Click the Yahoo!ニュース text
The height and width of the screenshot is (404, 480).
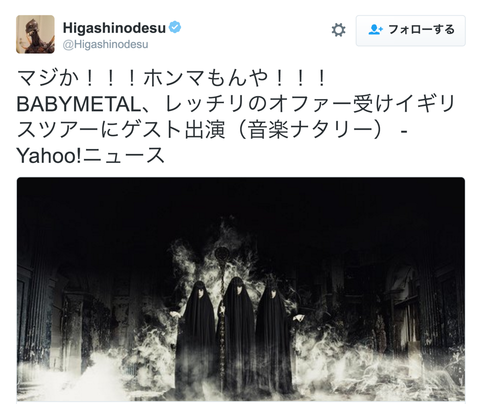point(91,155)
